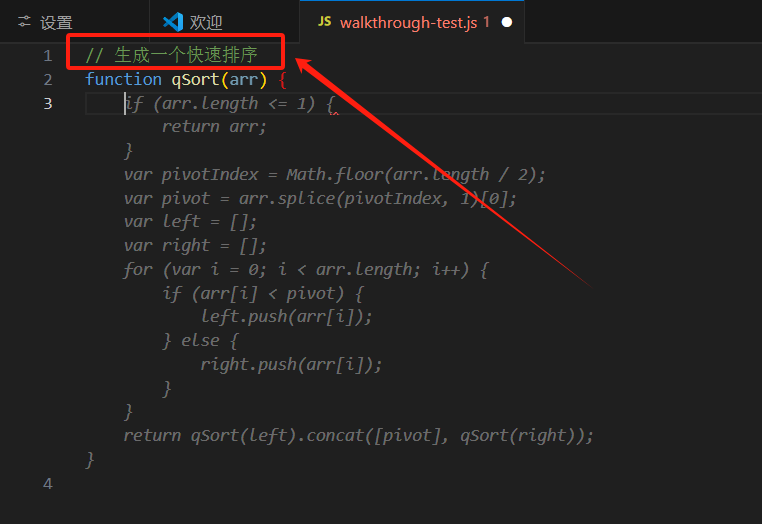762x524 pixels.
Task: Click suggested 'var left = [];' line
Action: point(190,222)
